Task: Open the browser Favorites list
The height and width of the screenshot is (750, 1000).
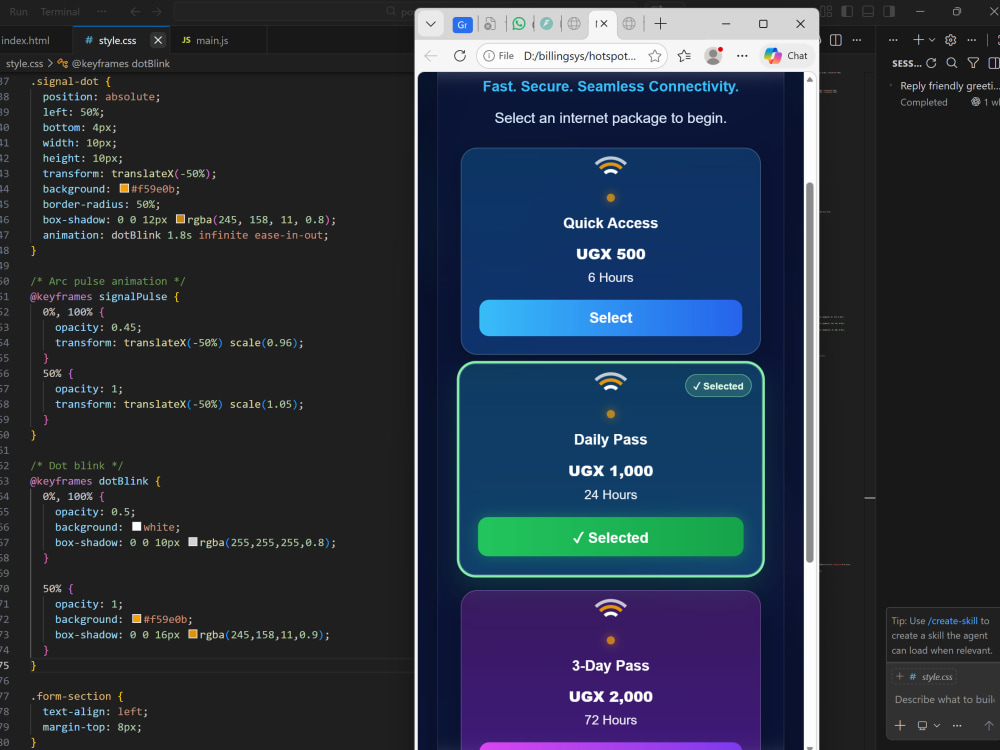Action: 684,56
